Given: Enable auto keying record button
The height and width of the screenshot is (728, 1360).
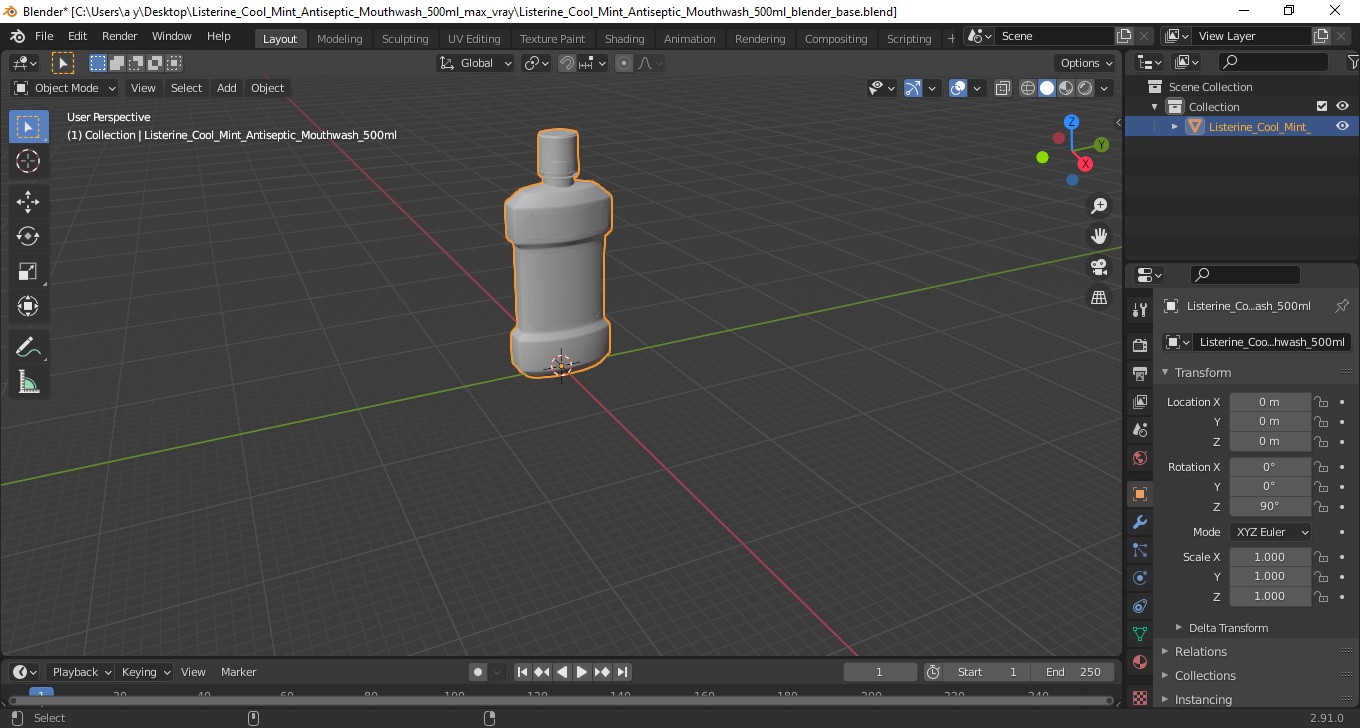Looking at the screenshot, I should click(478, 672).
